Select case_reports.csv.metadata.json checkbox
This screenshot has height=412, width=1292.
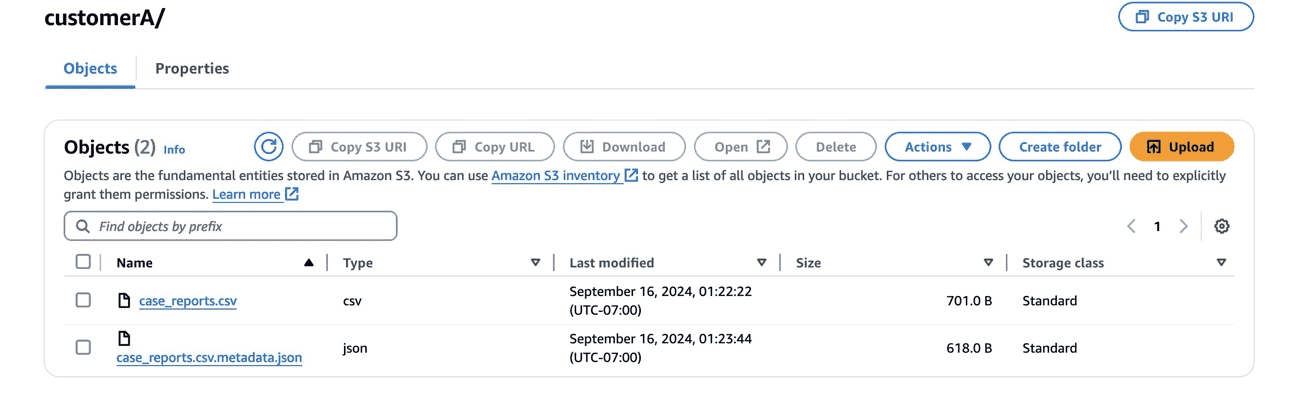tap(83, 347)
